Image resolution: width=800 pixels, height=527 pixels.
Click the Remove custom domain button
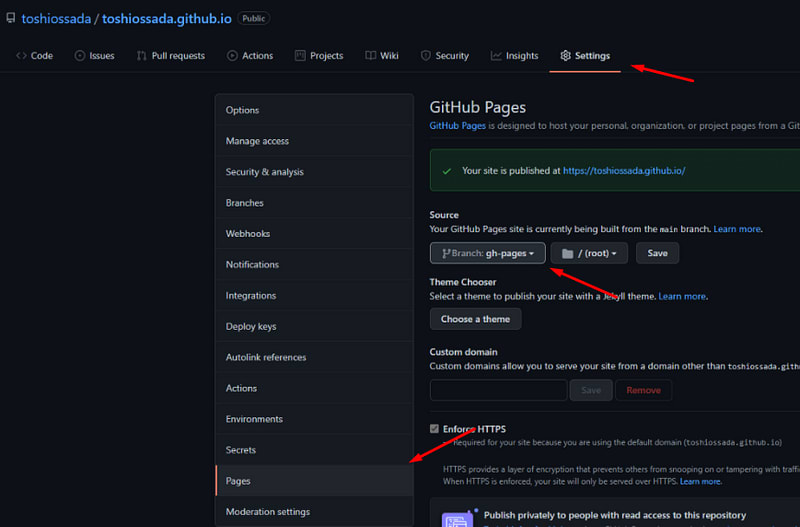643,390
